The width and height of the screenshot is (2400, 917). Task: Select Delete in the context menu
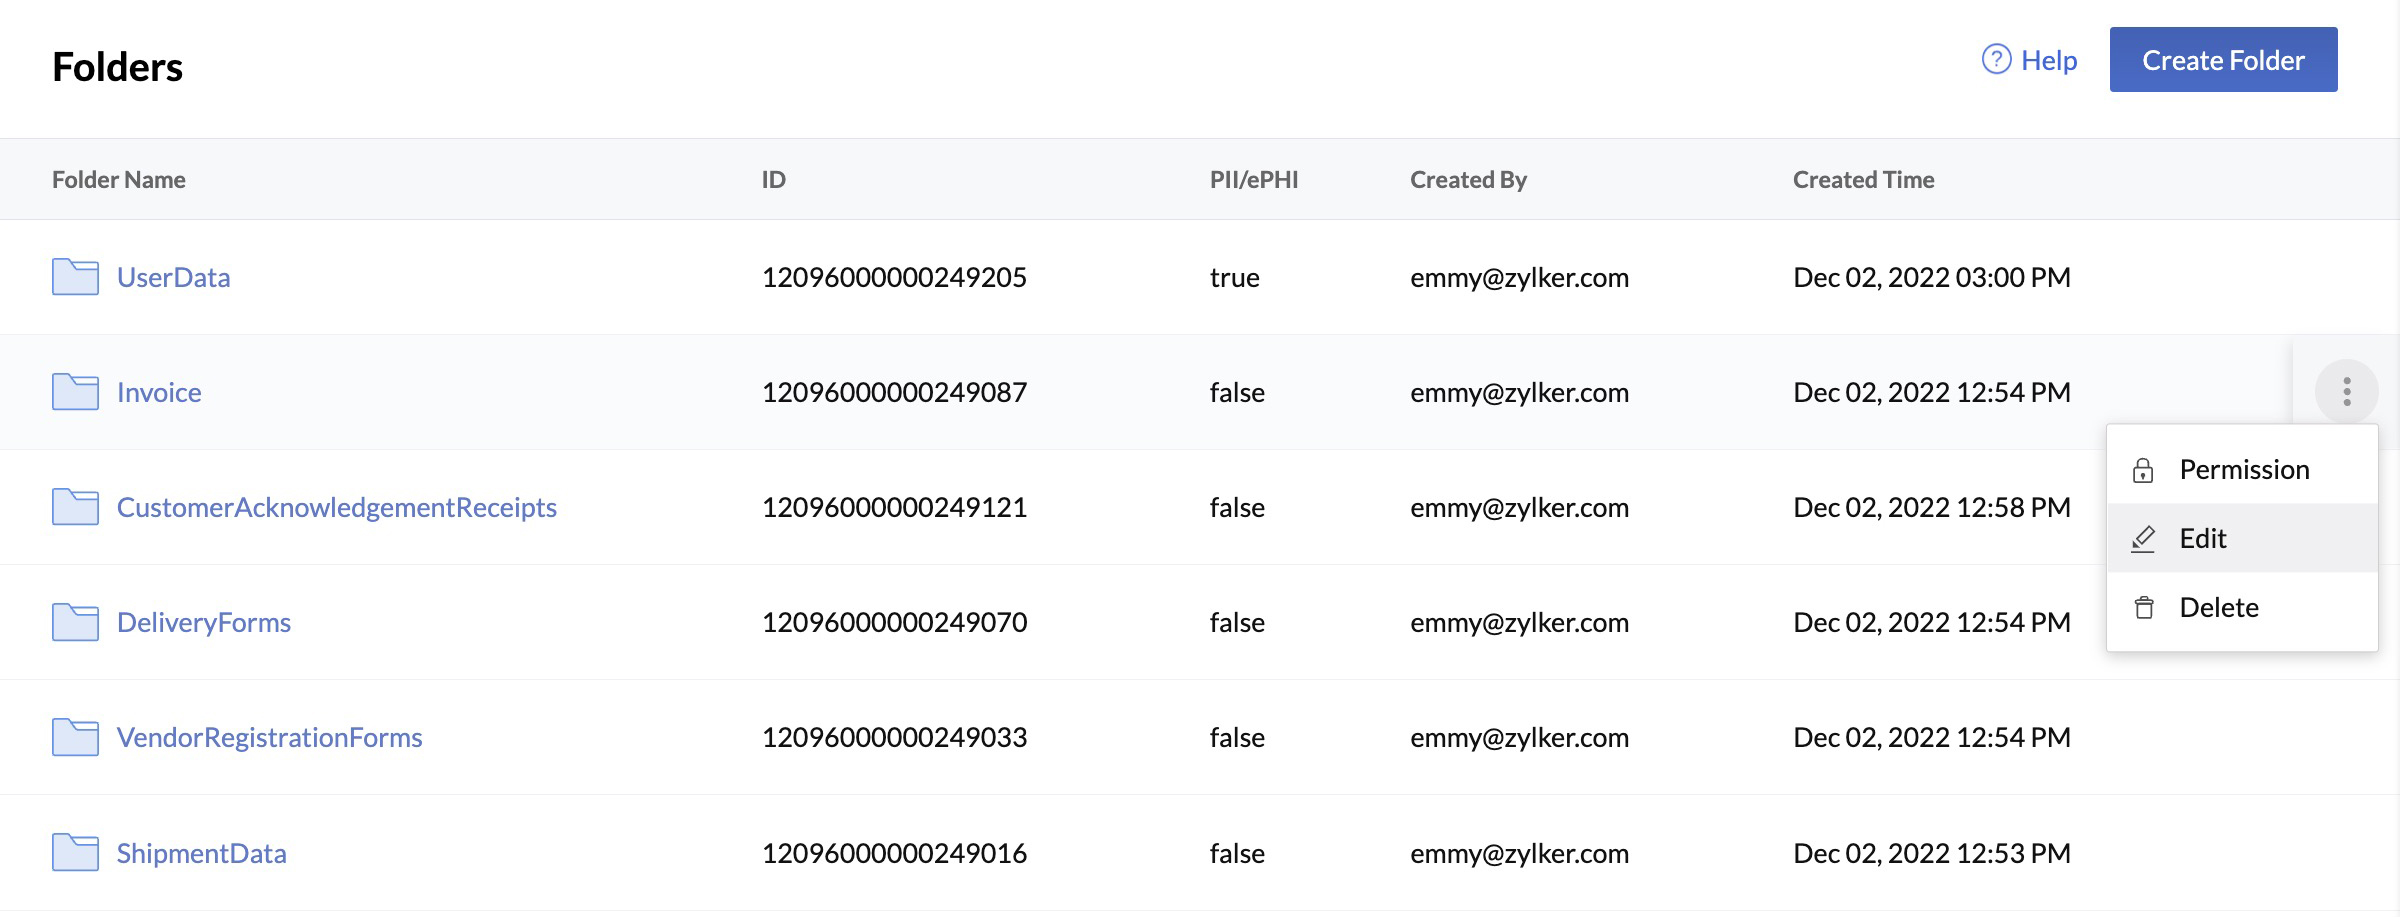[2218, 606]
